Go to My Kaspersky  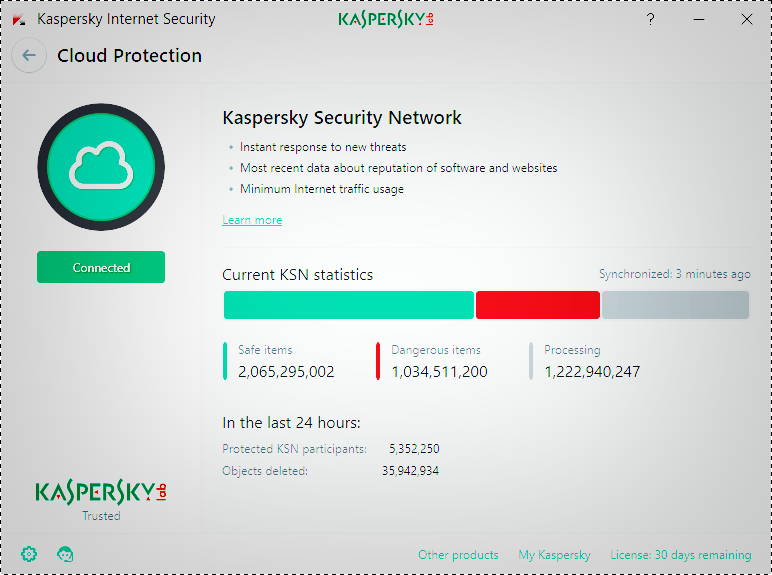(x=554, y=555)
